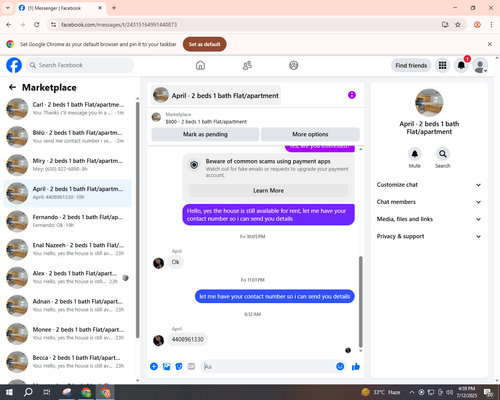Image resolution: width=500 pixels, height=400 pixels.
Task: Click April's phone number message 4408961330
Action: coord(188,339)
